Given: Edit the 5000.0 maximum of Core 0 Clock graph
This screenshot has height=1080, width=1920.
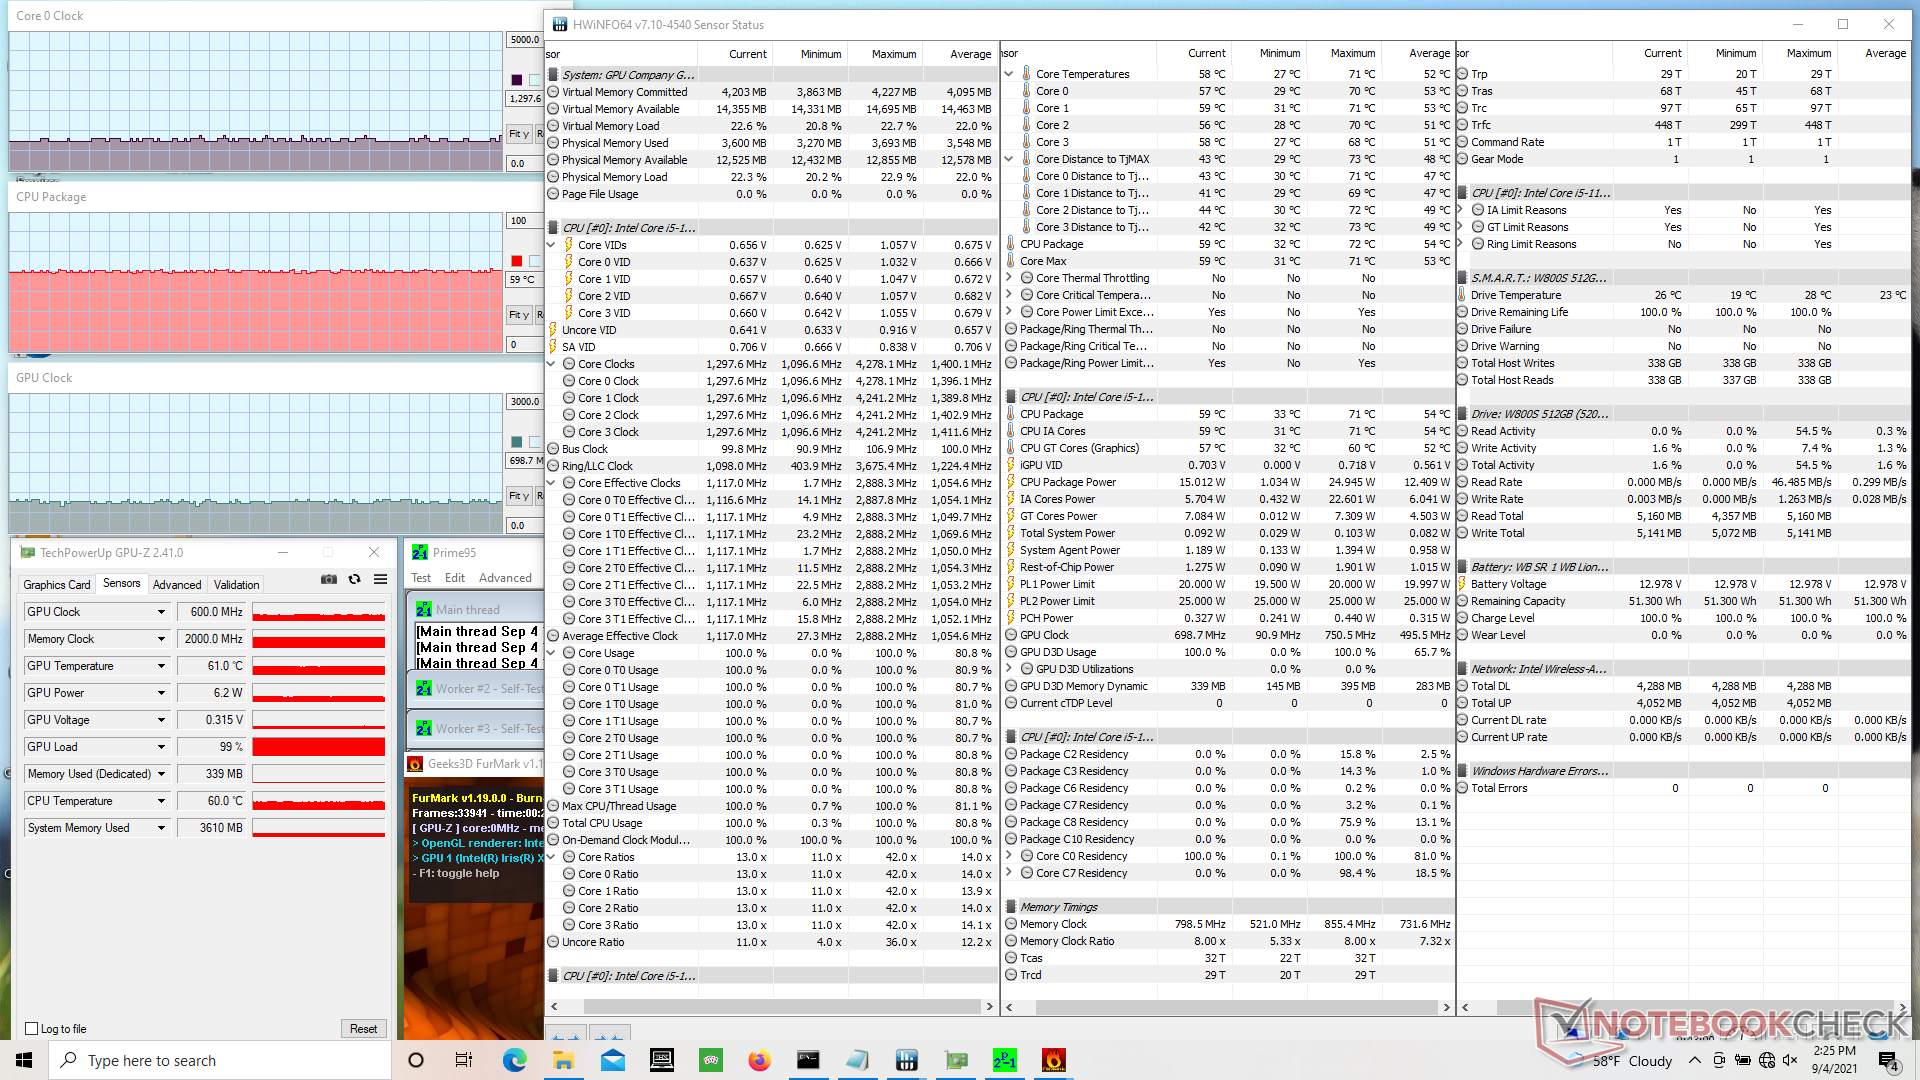Looking at the screenshot, I should (525, 40).
